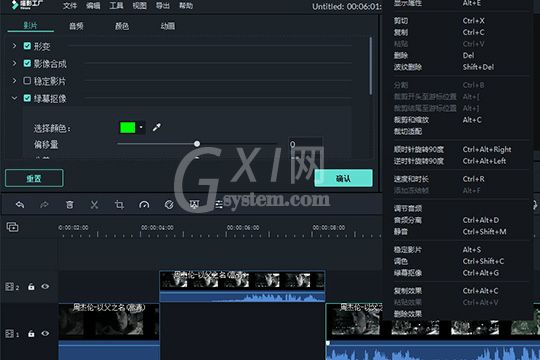
Task: Open the 视图 menu
Action: (139, 6)
